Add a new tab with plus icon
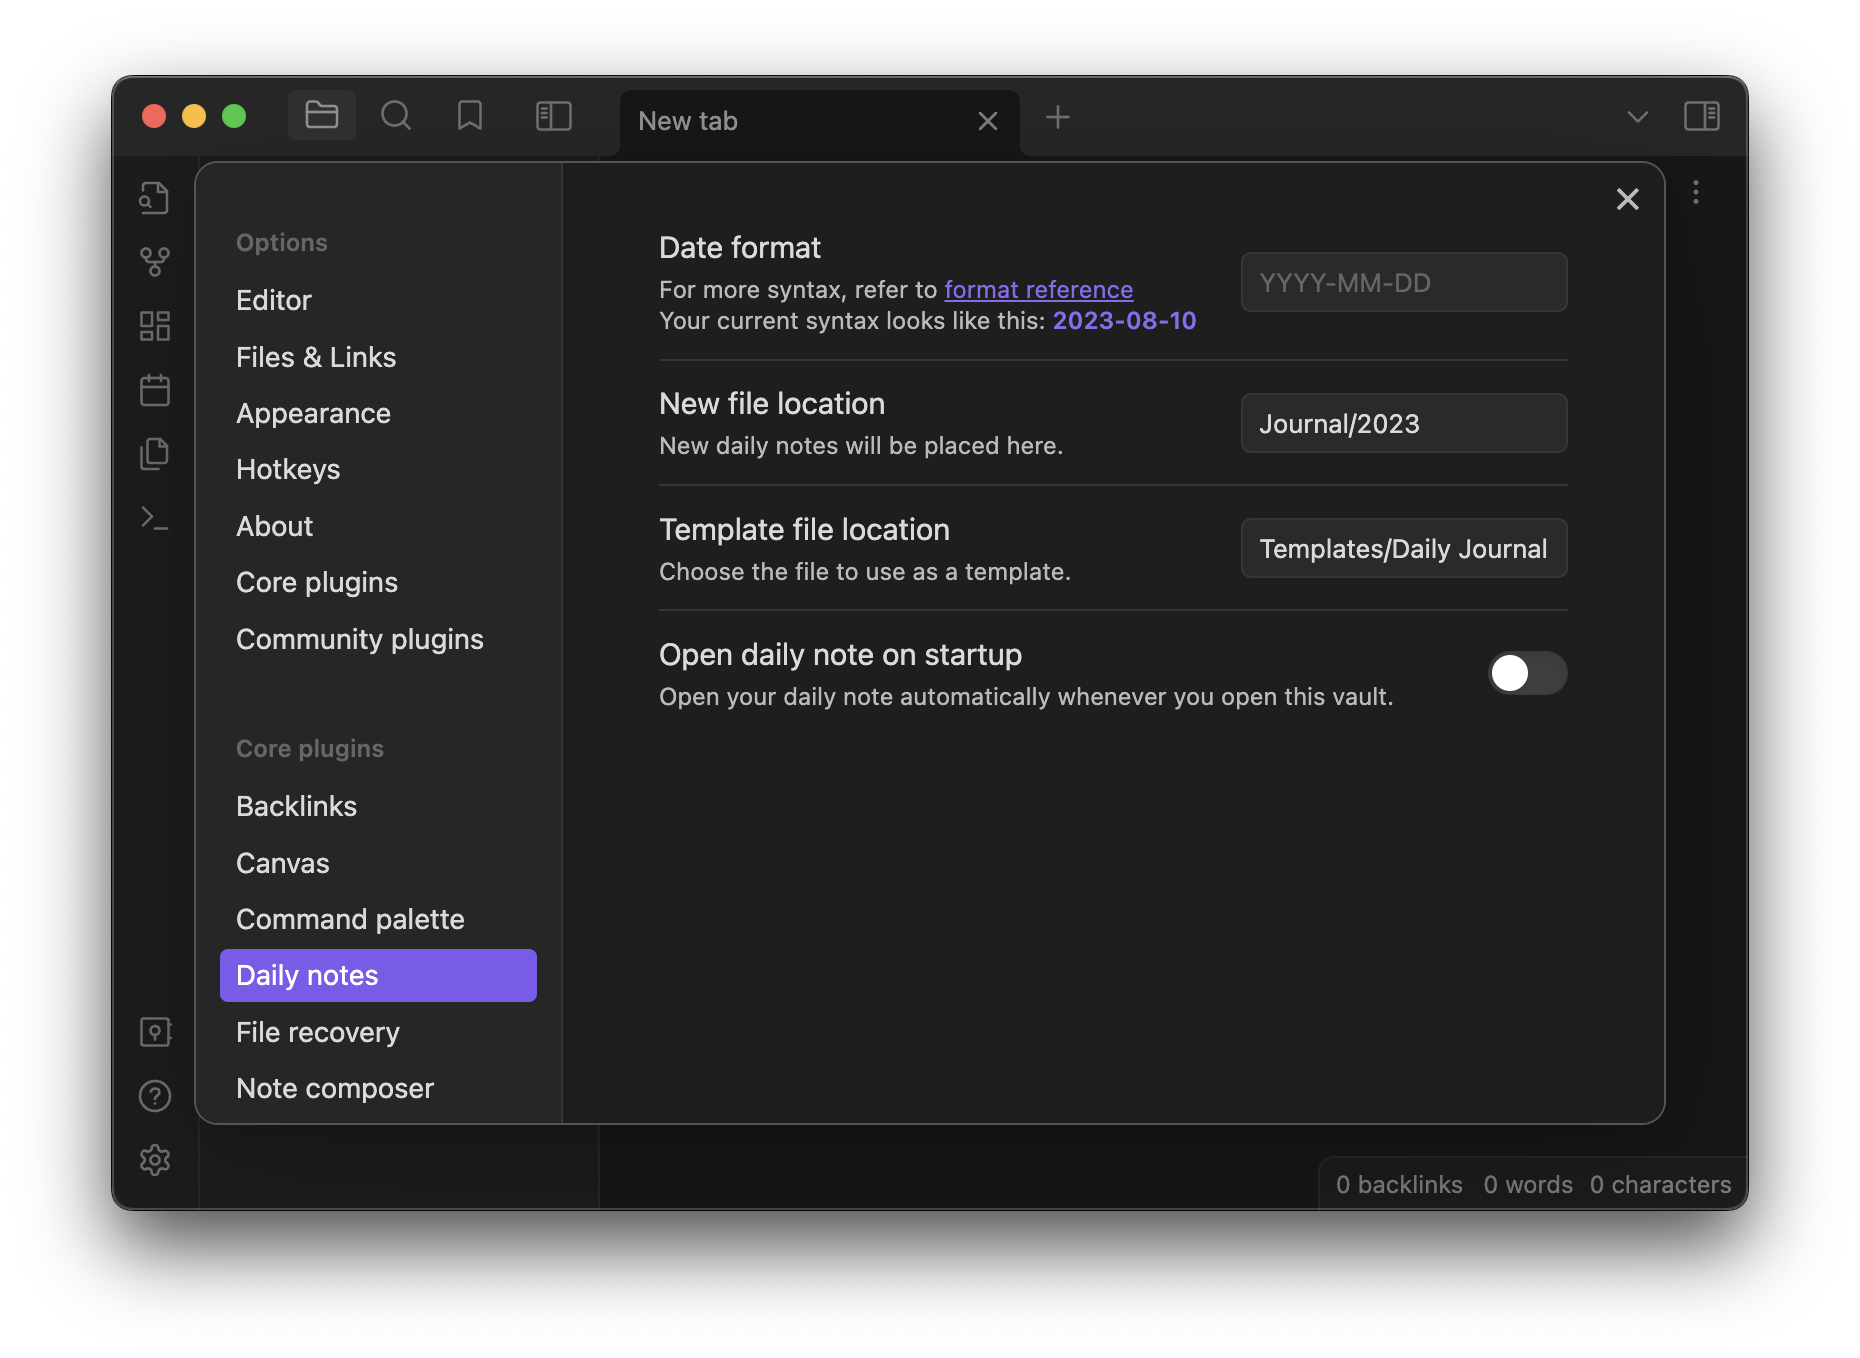 [x=1058, y=118]
